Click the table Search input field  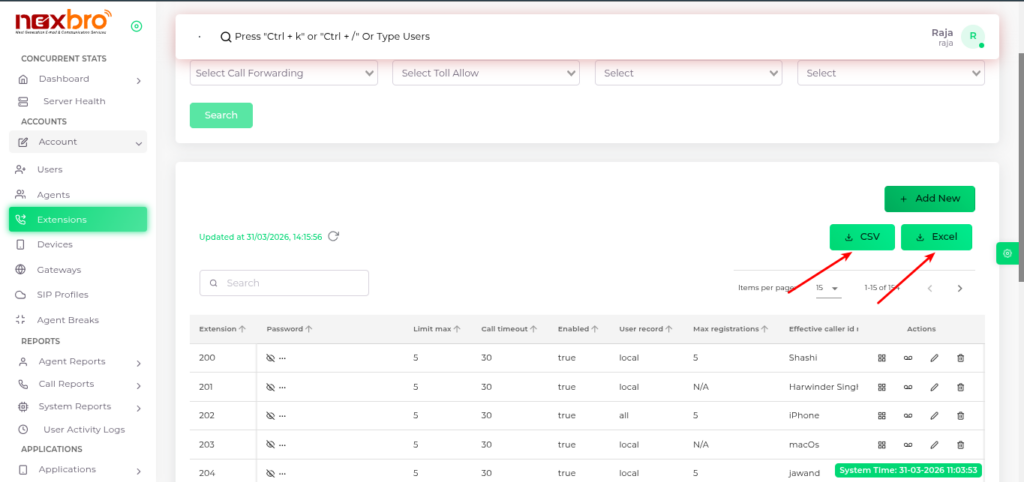(284, 283)
